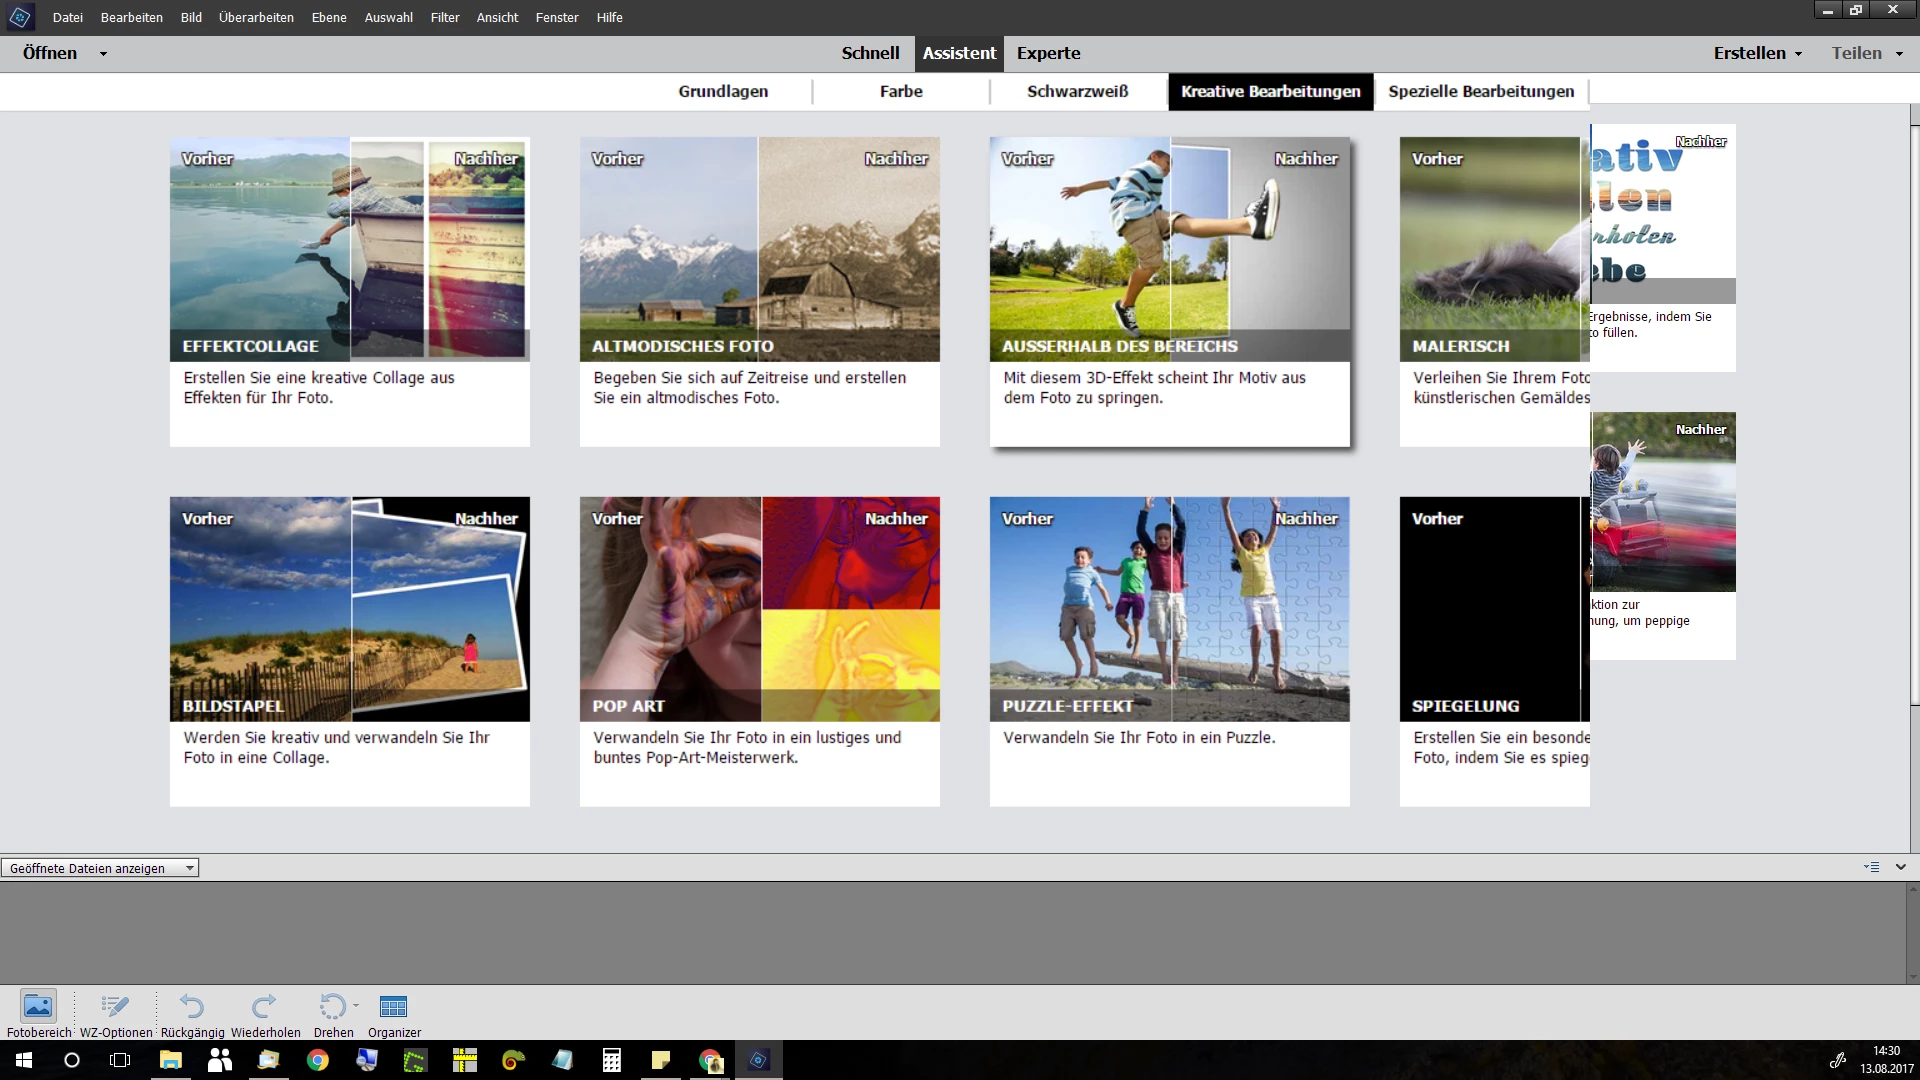Click the Wiederholen redo icon
Screen dimensions: 1920x1080
[x=265, y=1006]
